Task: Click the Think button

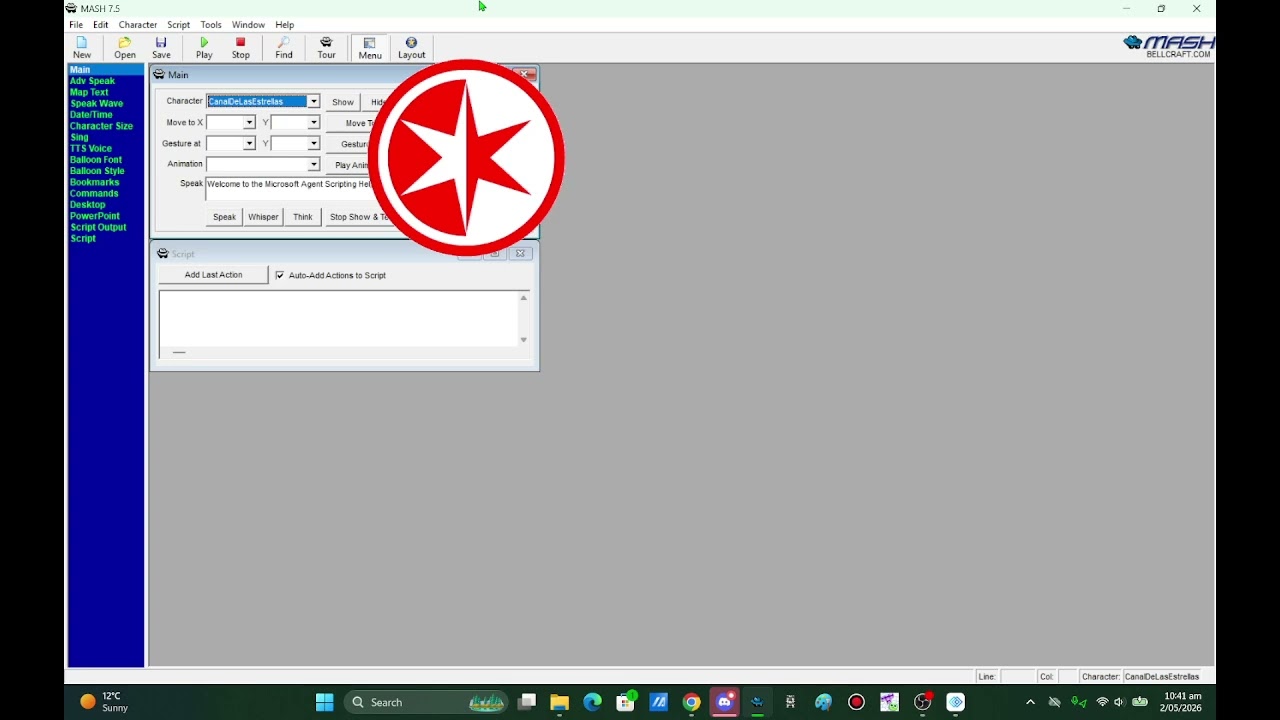Action: pos(303,217)
